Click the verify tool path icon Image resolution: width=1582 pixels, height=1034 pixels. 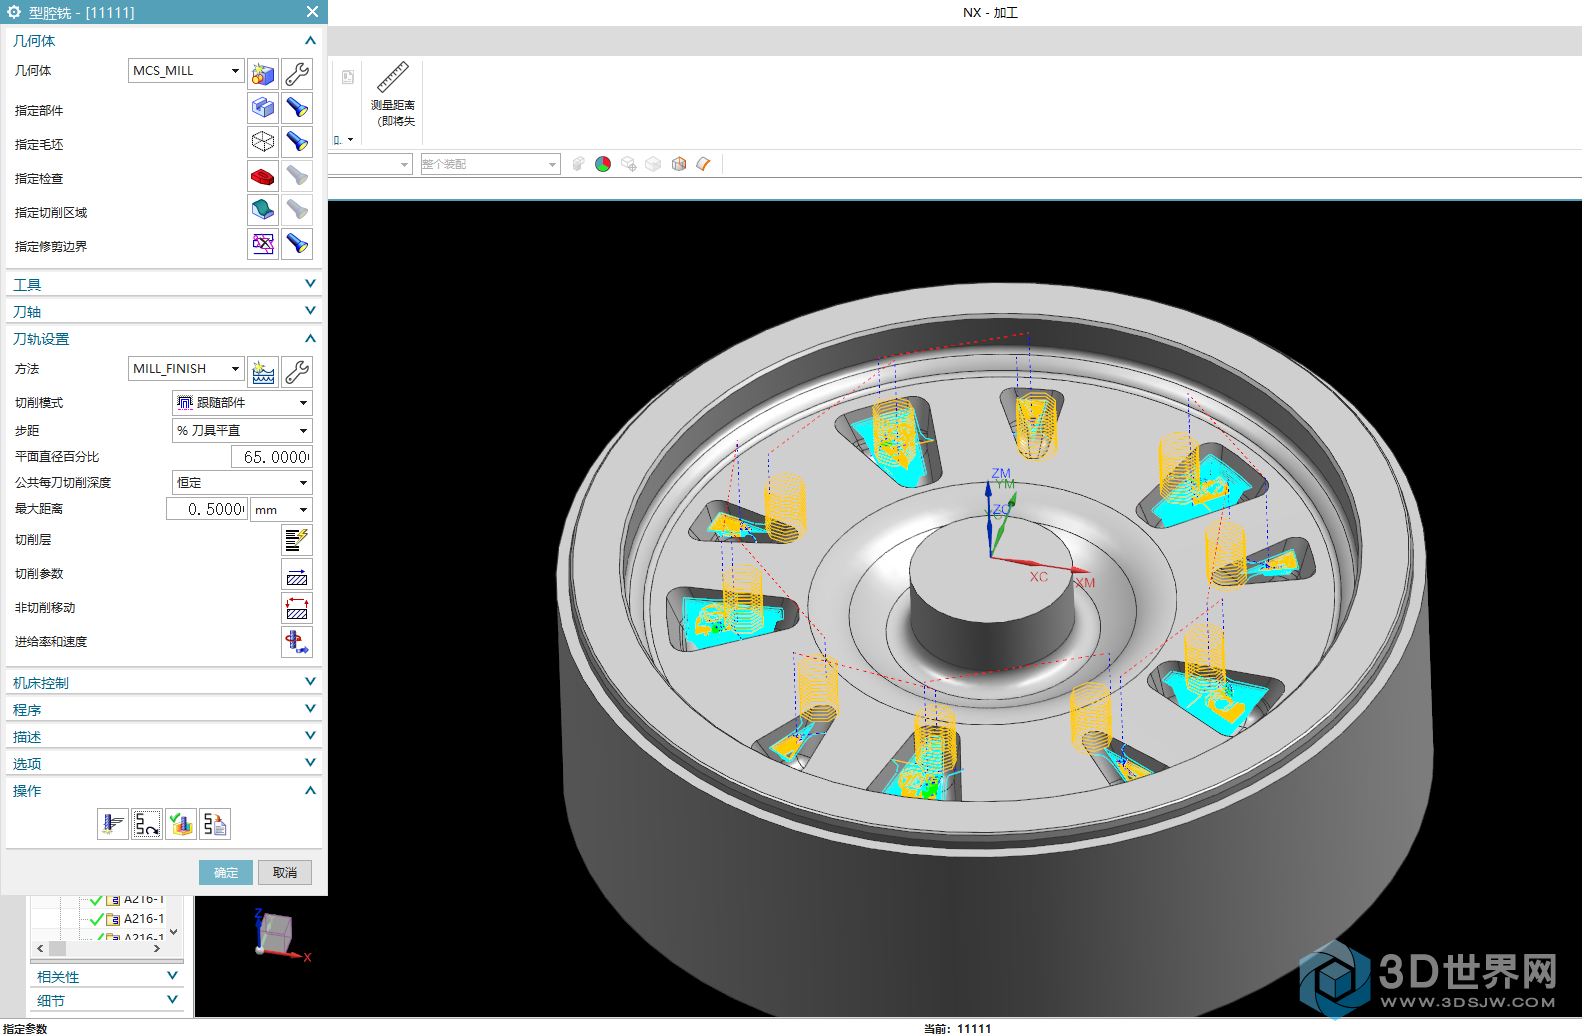click(181, 824)
